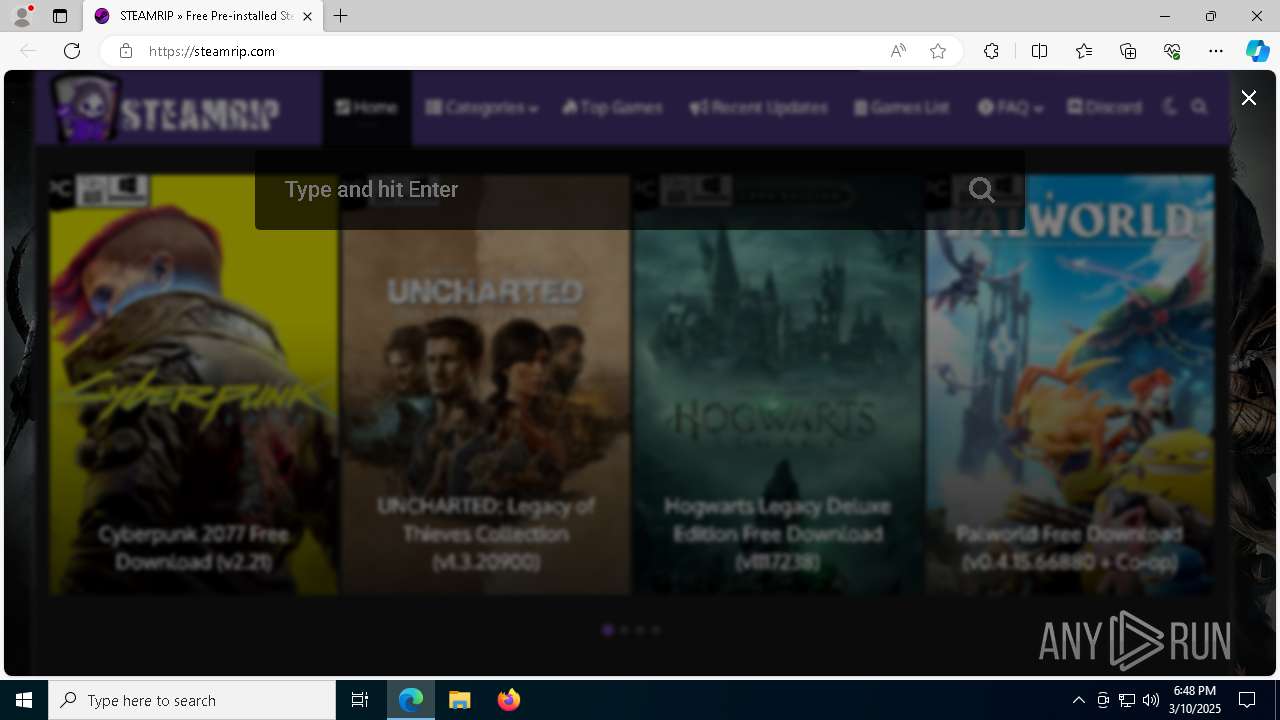1280x720 pixels.
Task: Open the Discord link in the site header
Action: 1104,107
